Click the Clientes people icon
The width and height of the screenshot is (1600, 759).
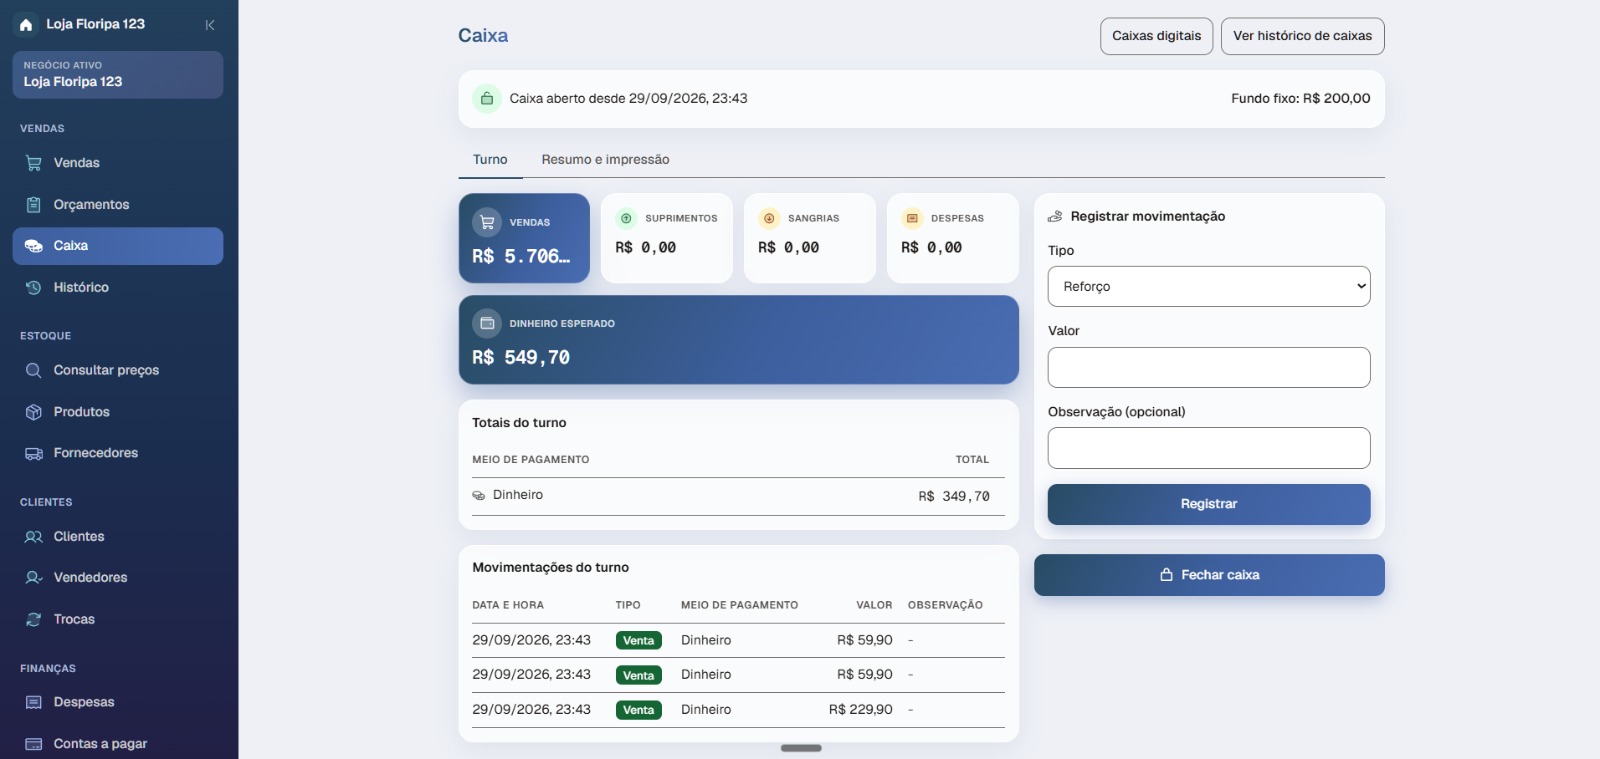point(34,537)
